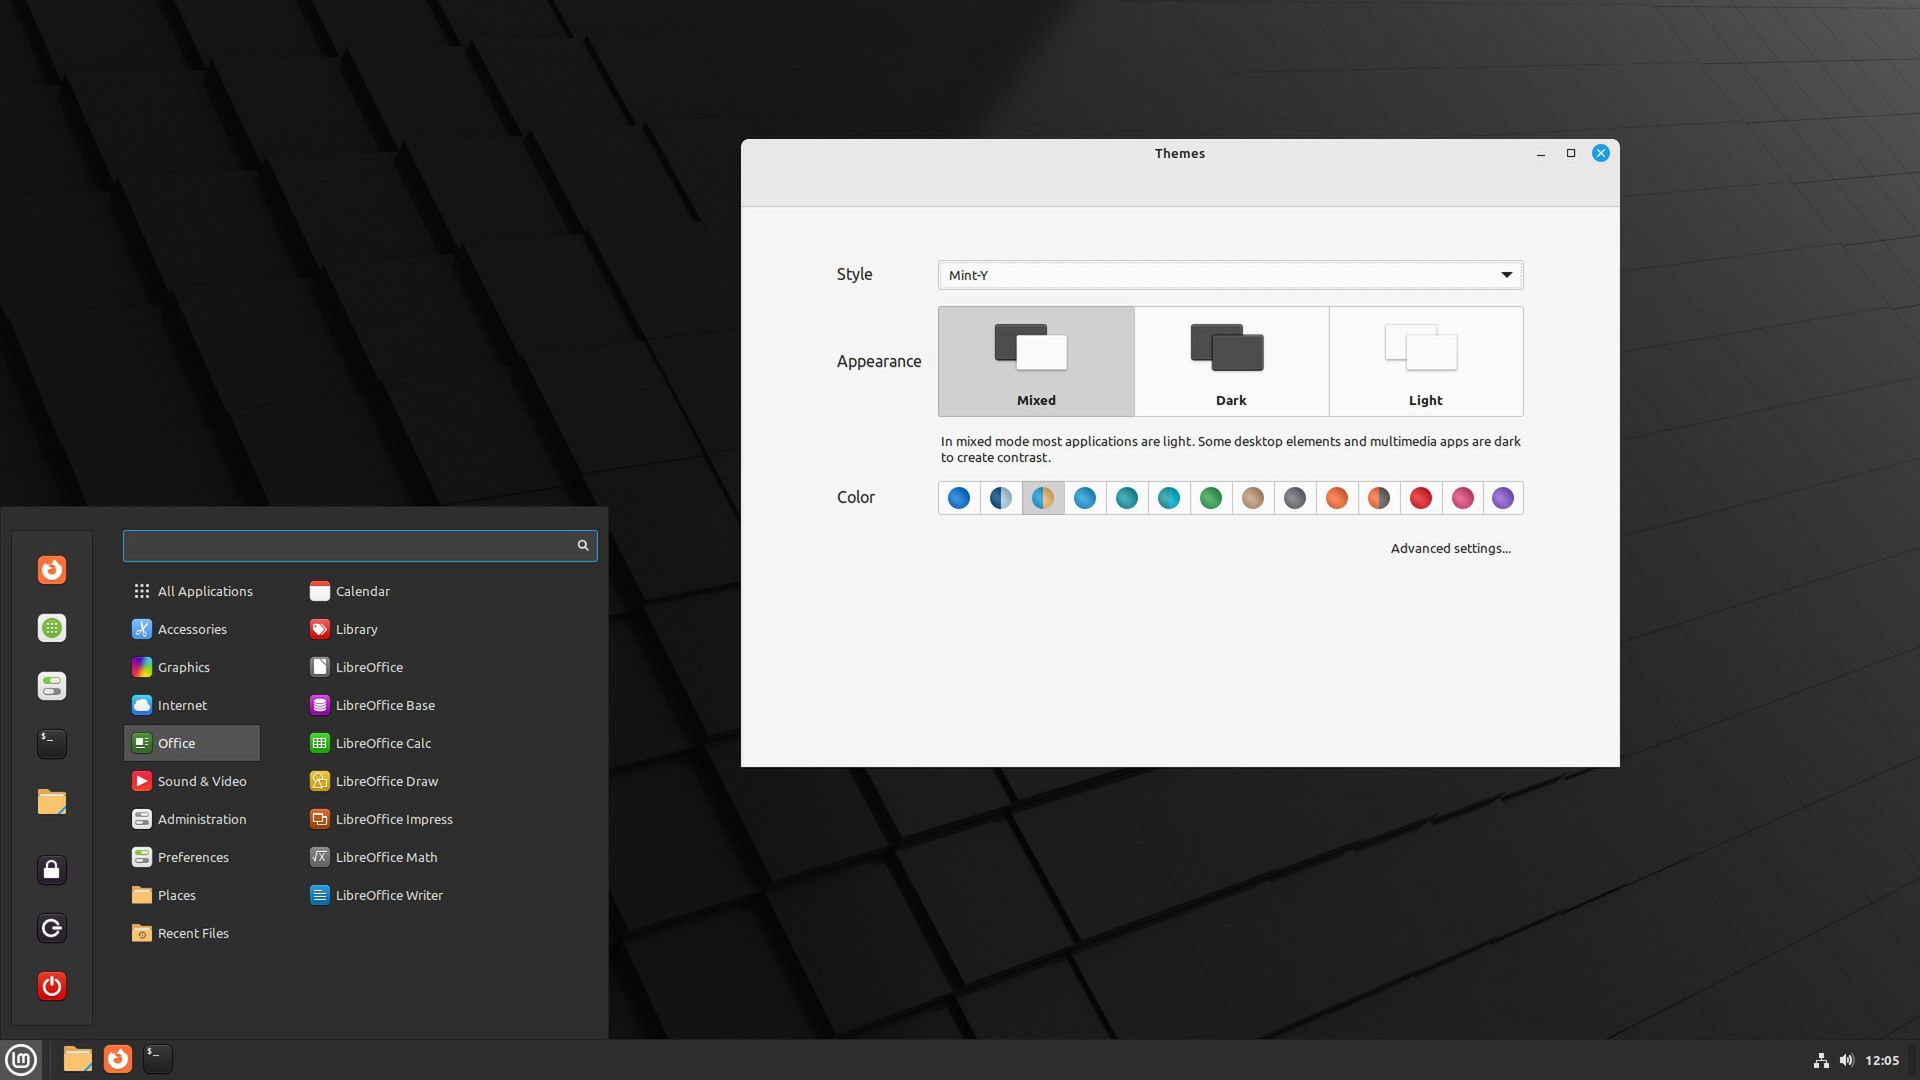The image size is (1920, 1080).
Task: Select the Mixed appearance mode
Action: 1035,360
